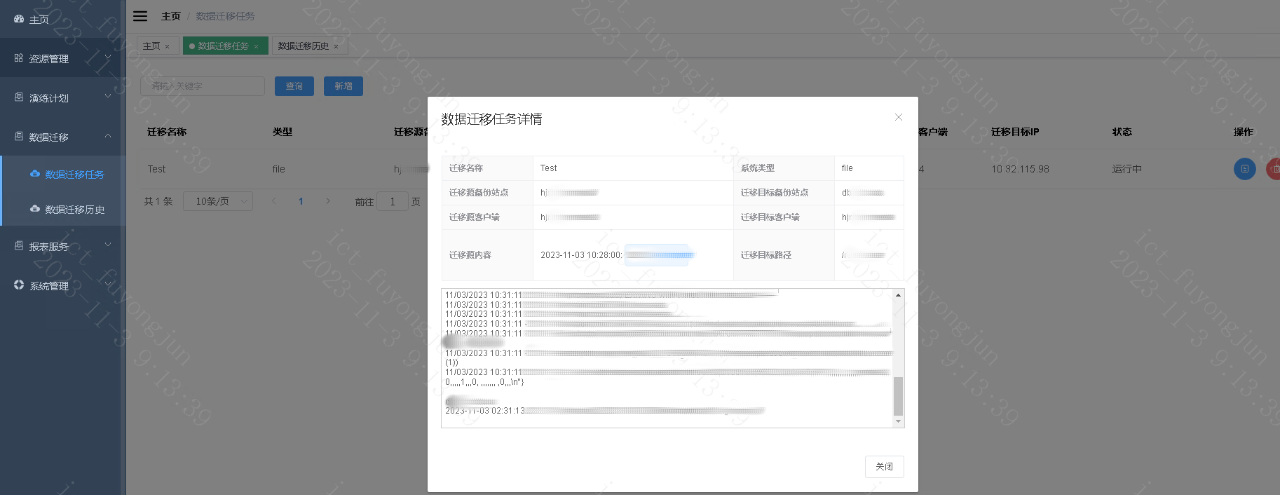Click the cloud icon beside 数据迁移任务
The image size is (1280, 495).
(x=36, y=174)
